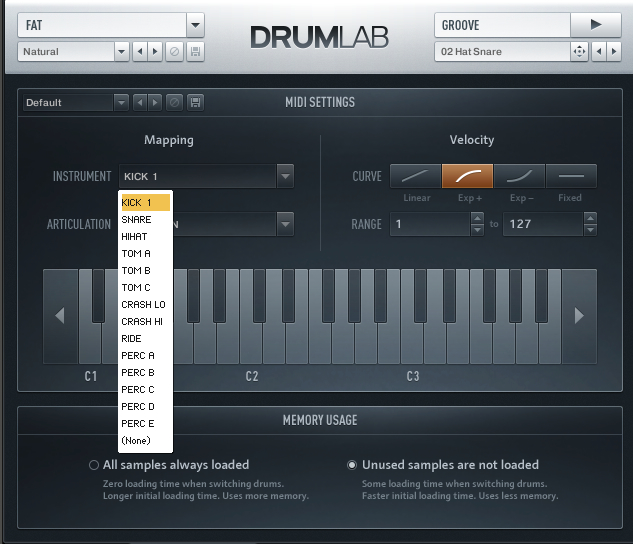
Task: Click the GROOVE name field
Action: point(502,25)
